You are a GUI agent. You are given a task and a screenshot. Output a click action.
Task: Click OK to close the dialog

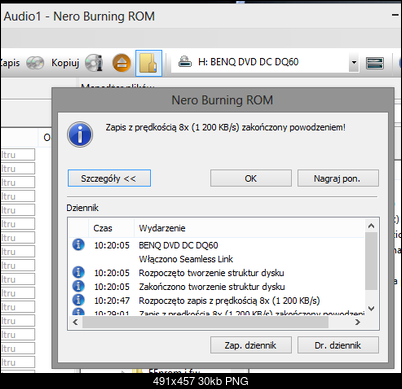251,178
